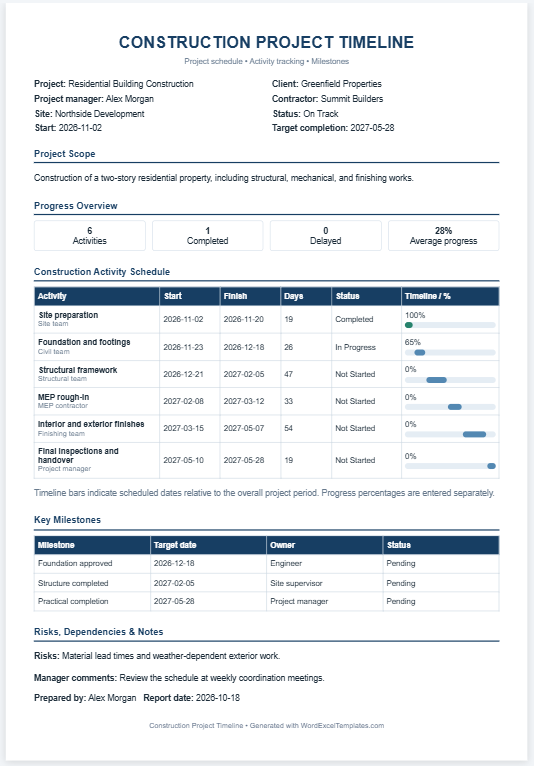Screen dimensions: 534x766
Task: Click the 'Target completion: 2027-05-28' line
Action: point(333,128)
